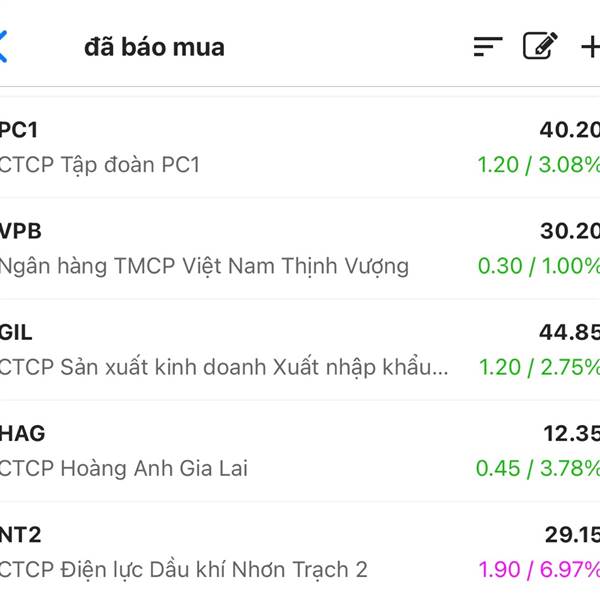This screenshot has height=600, width=600.
Task: Tap PC1 price 40.20
Action: click(570, 130)
